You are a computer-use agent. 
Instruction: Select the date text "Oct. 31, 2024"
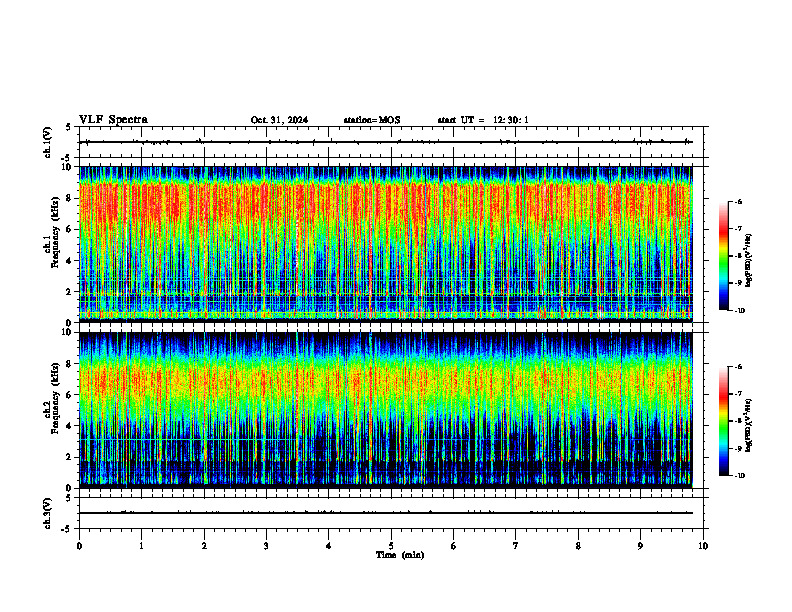279,120
